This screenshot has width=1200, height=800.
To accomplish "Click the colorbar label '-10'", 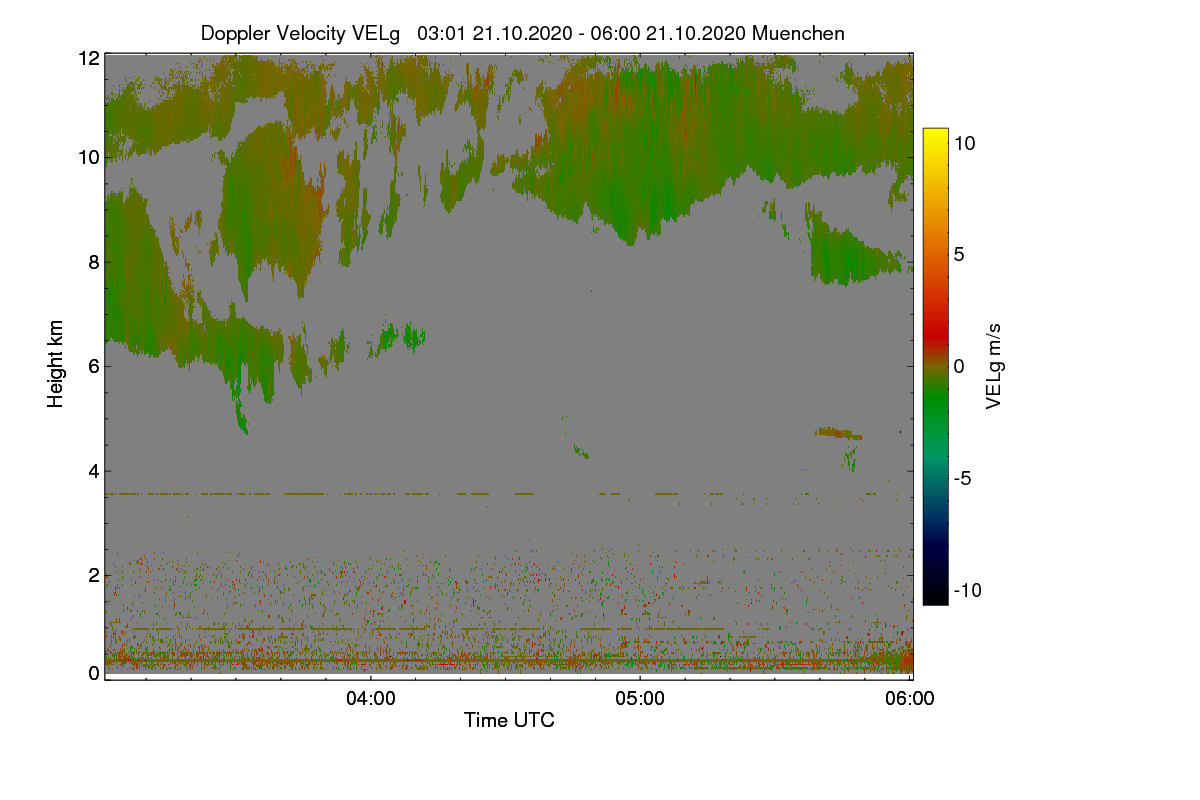I will [967, 590].
